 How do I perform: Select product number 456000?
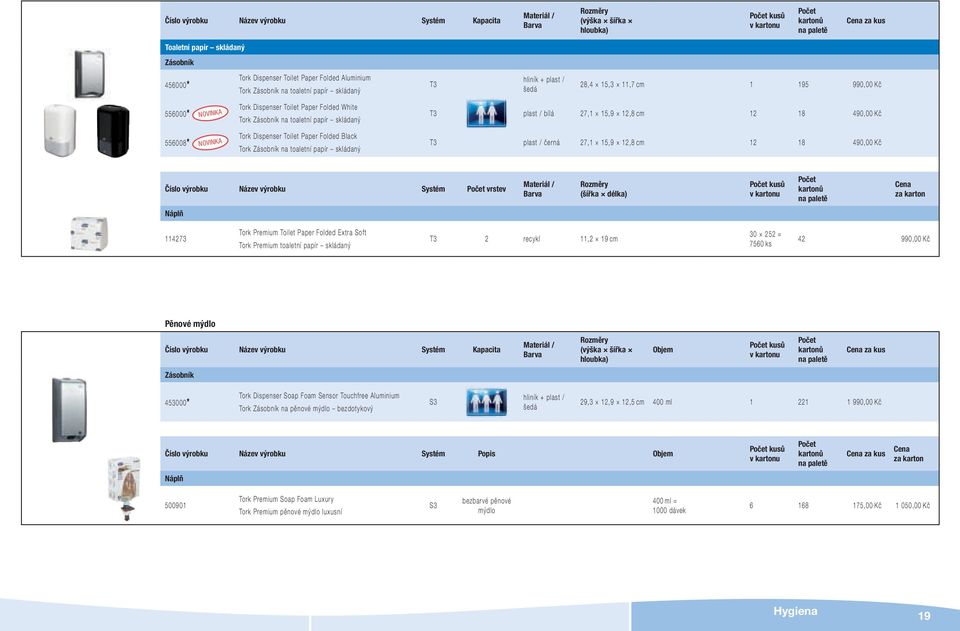pyautogui.click(x=176, y=85)
